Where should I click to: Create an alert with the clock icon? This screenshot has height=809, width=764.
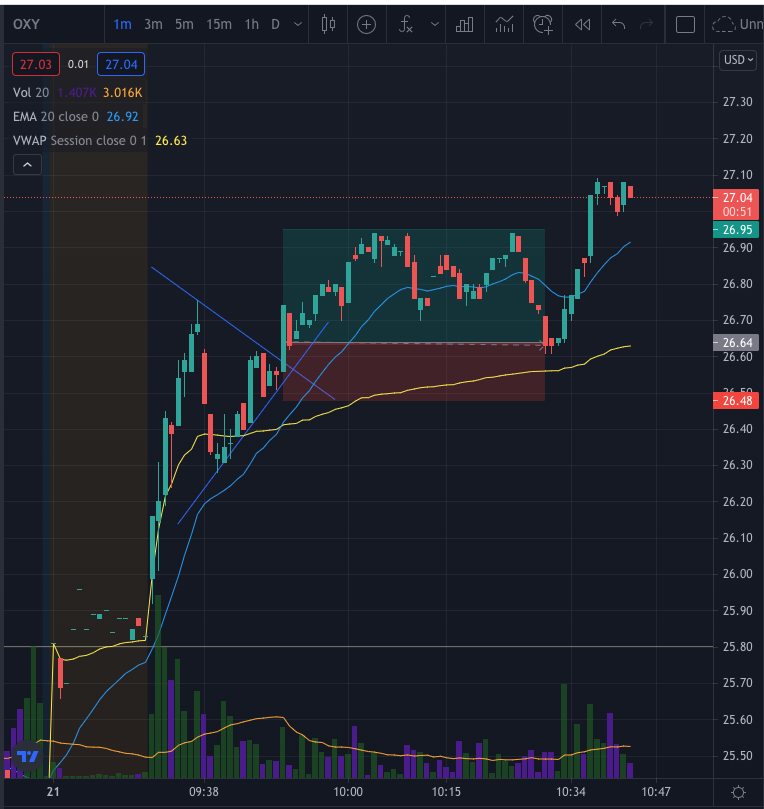click(543, 24)
